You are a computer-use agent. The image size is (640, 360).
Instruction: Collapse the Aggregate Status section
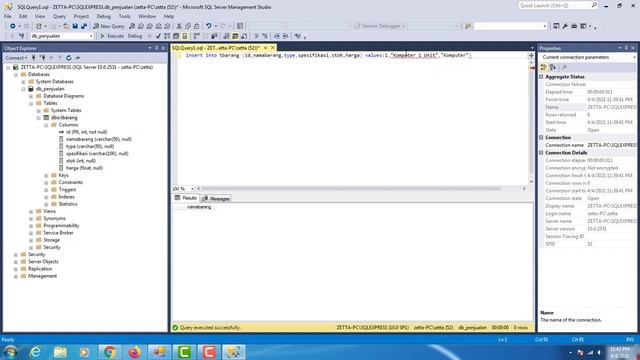click(x=542, y=77)
